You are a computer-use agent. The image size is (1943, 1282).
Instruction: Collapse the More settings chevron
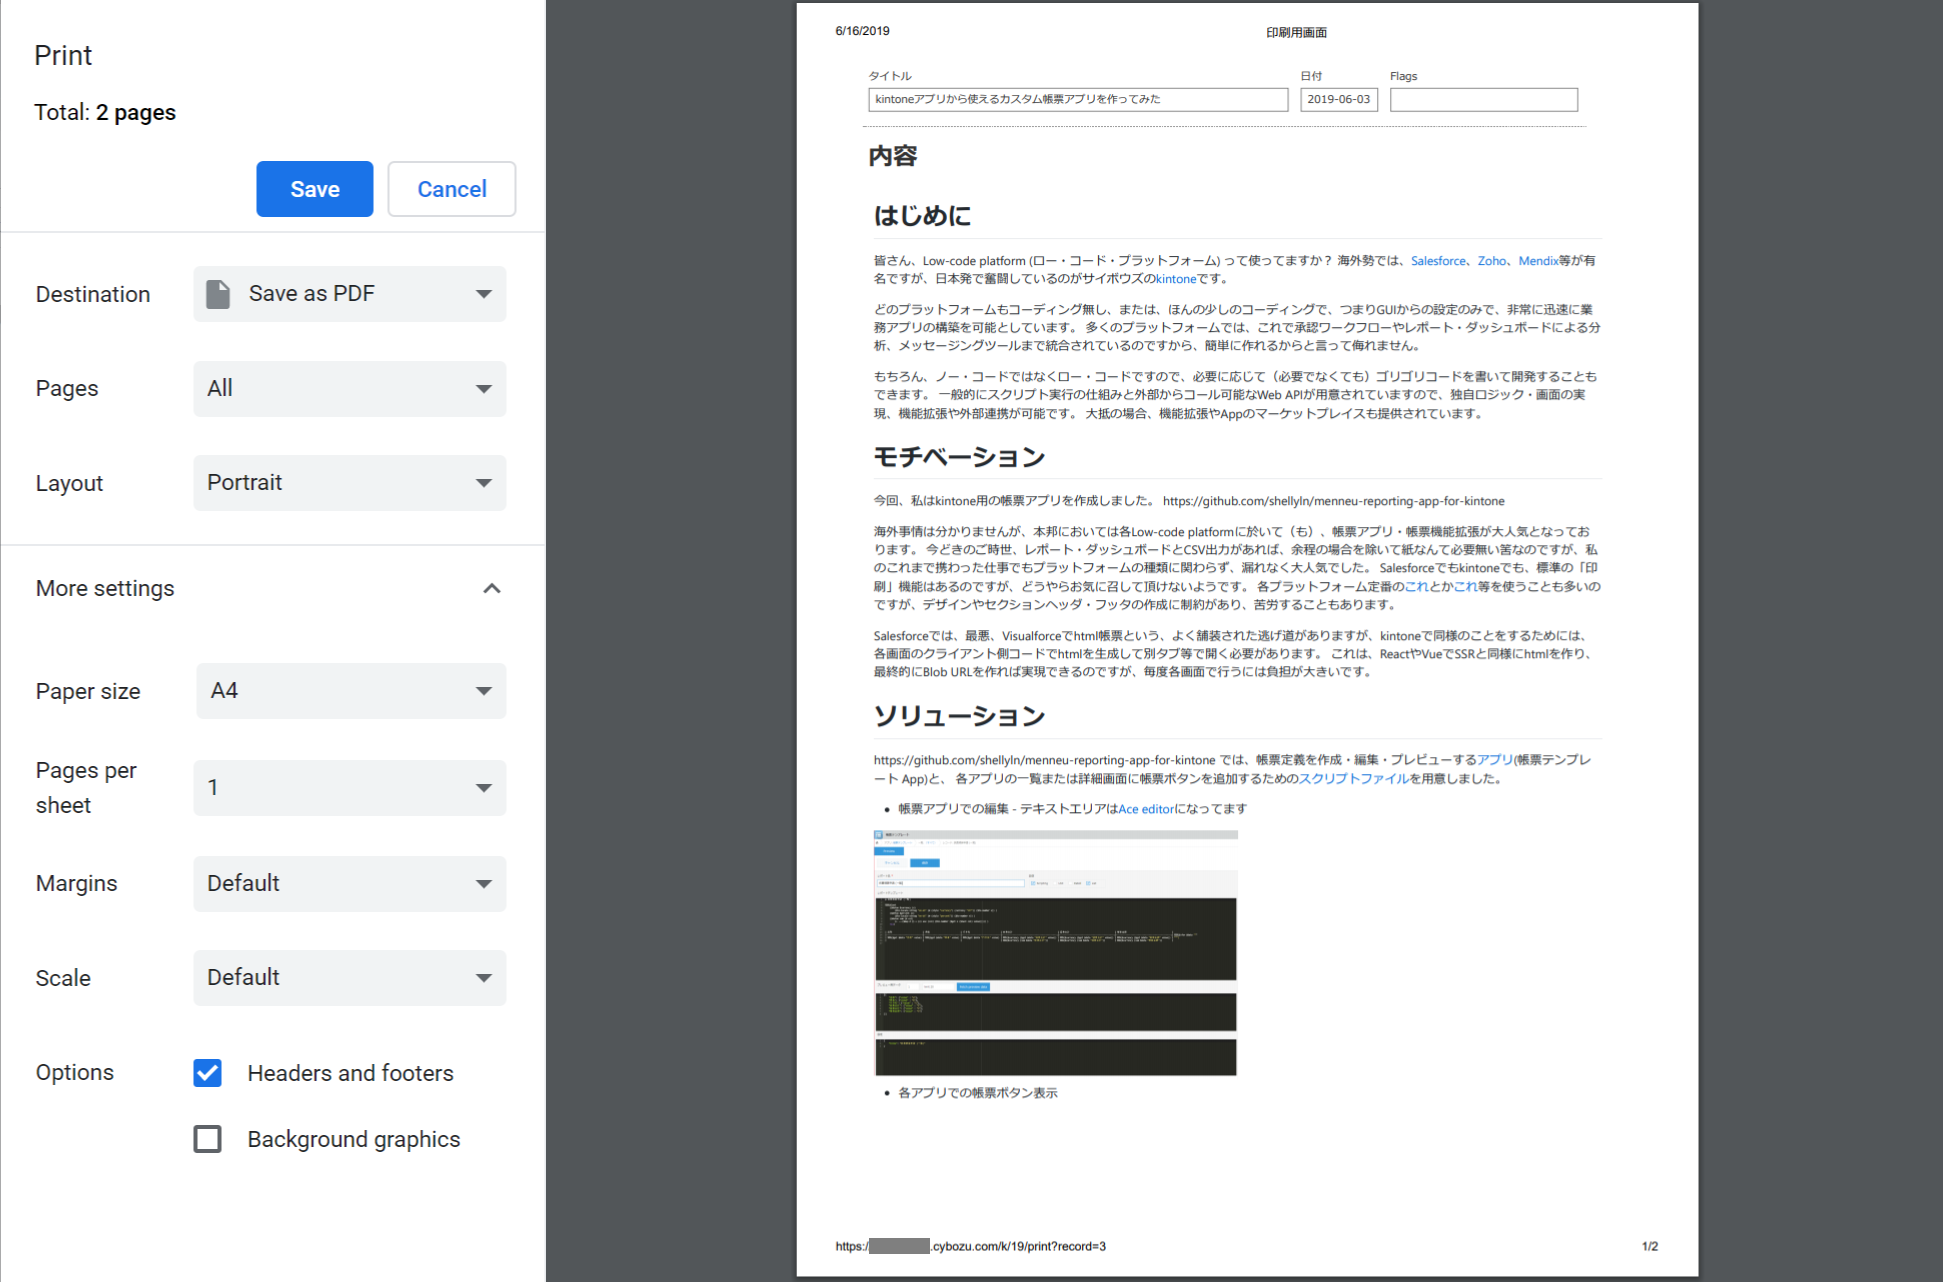pyautogui.click(x=491, y=589)
